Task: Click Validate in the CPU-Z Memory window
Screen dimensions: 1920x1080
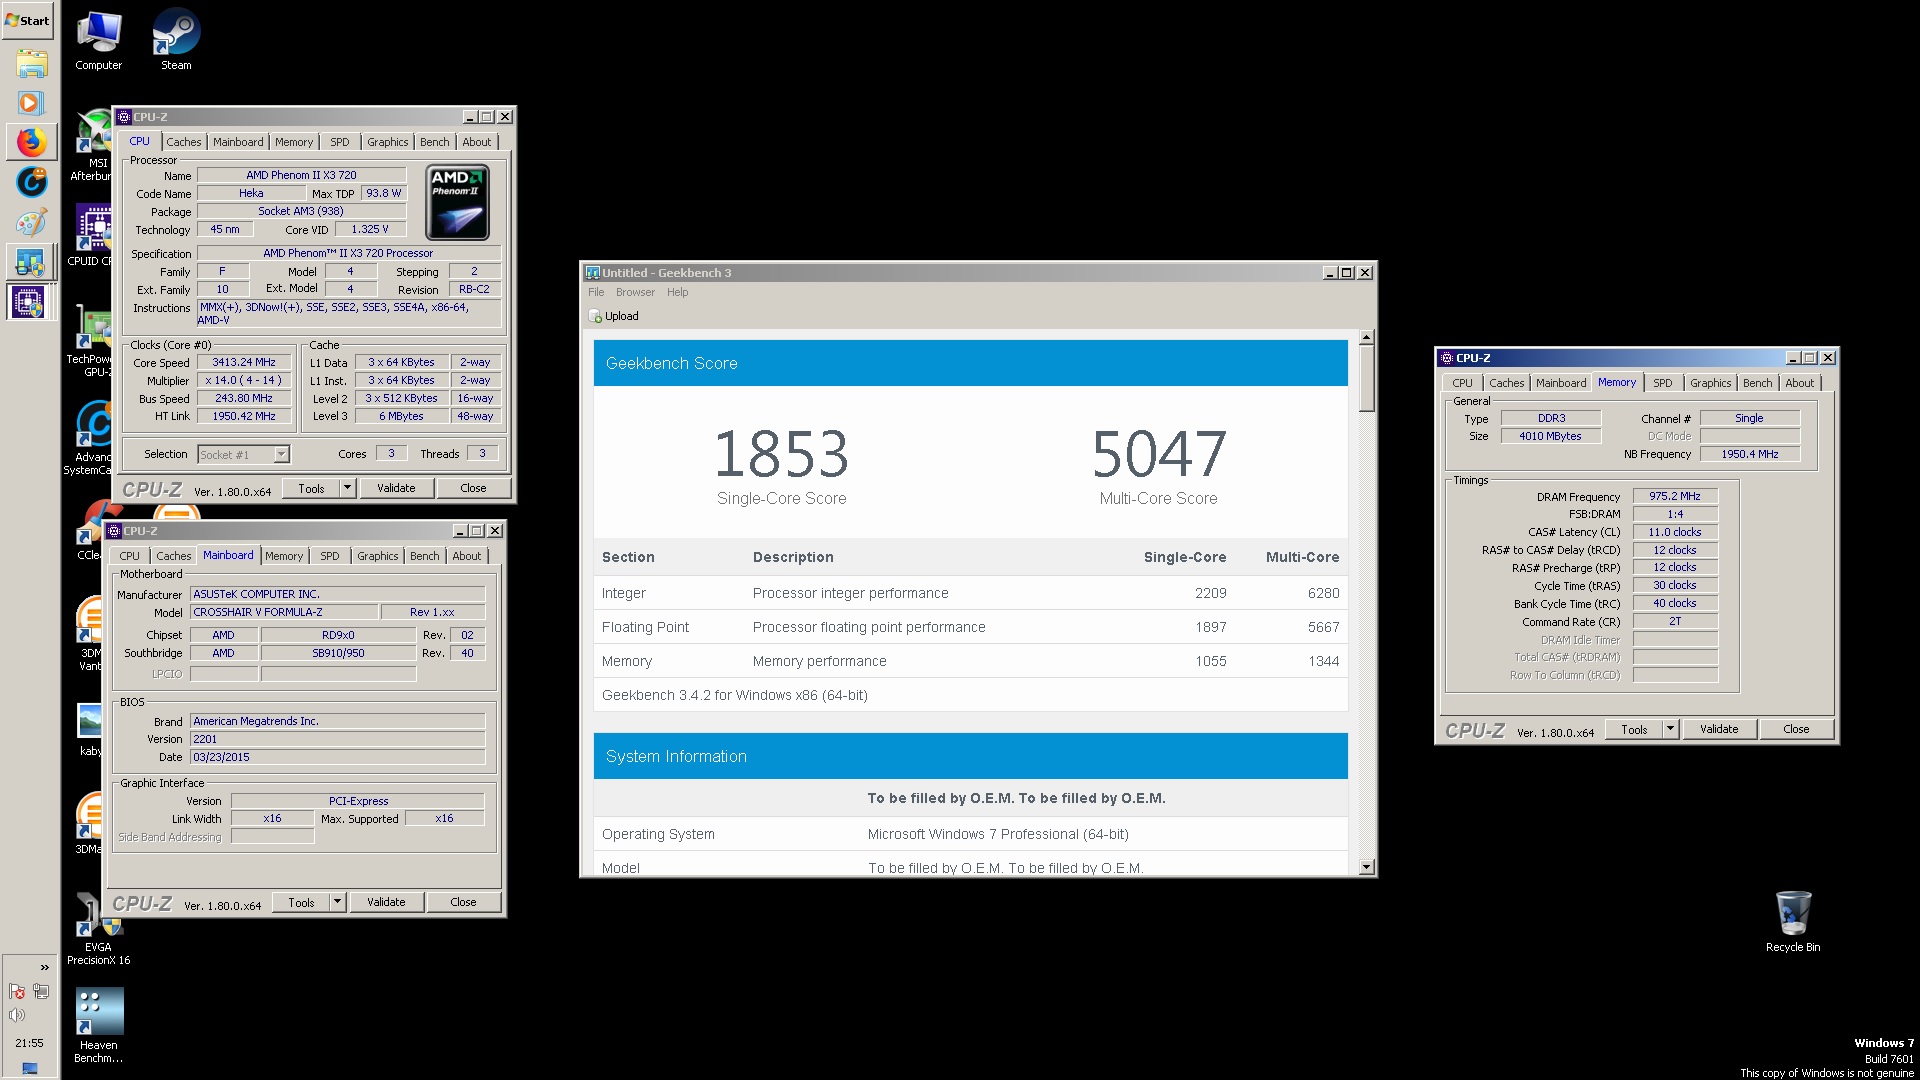Action: tap(1719, 729)
